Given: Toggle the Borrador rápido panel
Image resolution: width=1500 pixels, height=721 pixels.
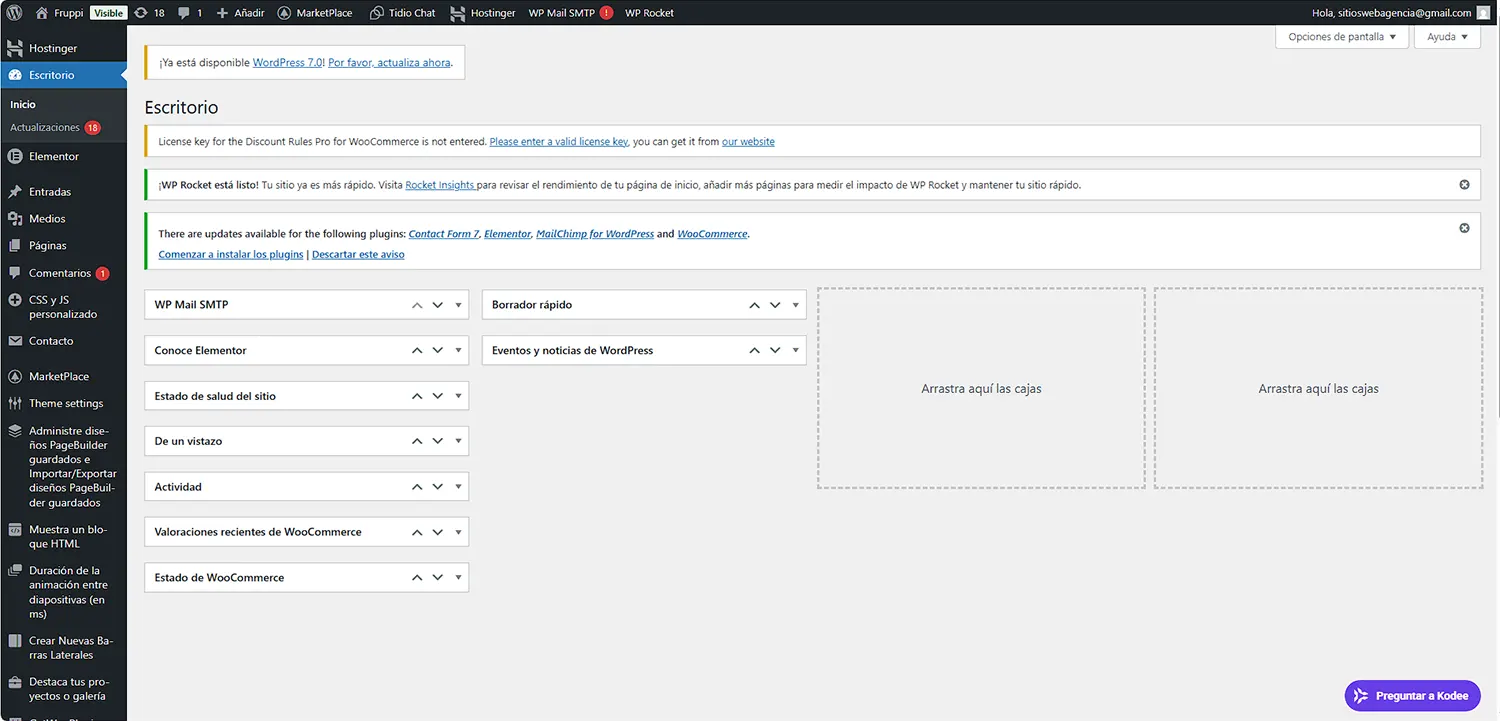Looking at the screenshot, I should click(x=796, y=305).
